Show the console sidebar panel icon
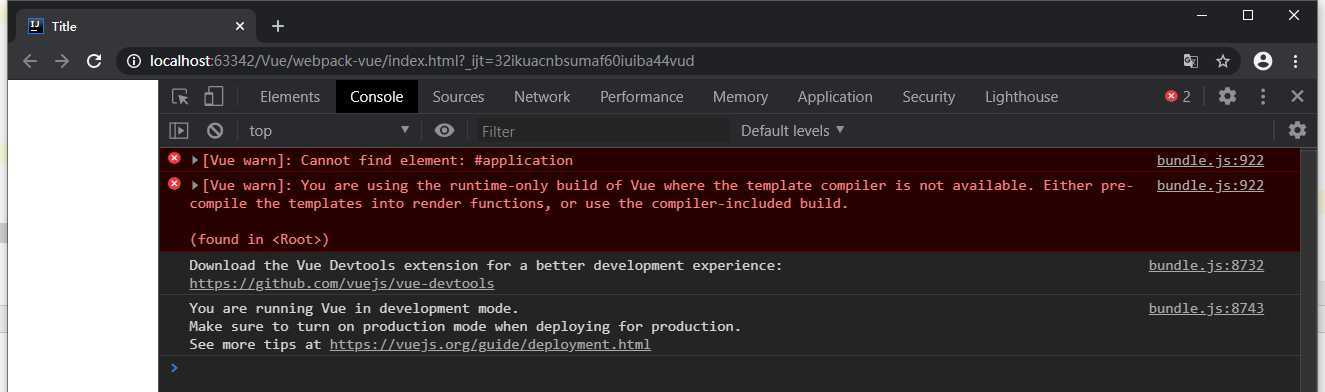 179,130
